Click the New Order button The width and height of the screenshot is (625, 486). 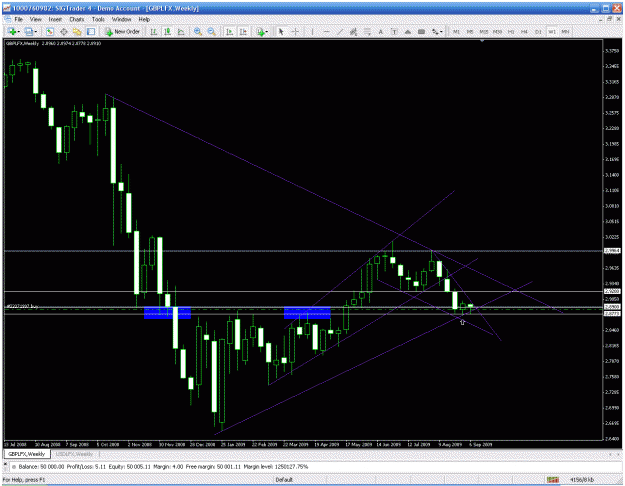(122, 31)
